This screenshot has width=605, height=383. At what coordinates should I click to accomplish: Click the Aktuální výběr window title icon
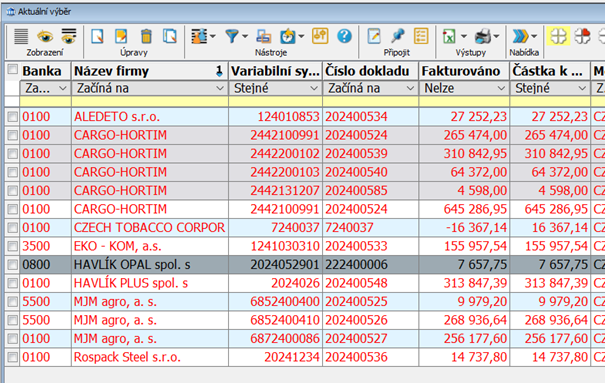point(11,12)
